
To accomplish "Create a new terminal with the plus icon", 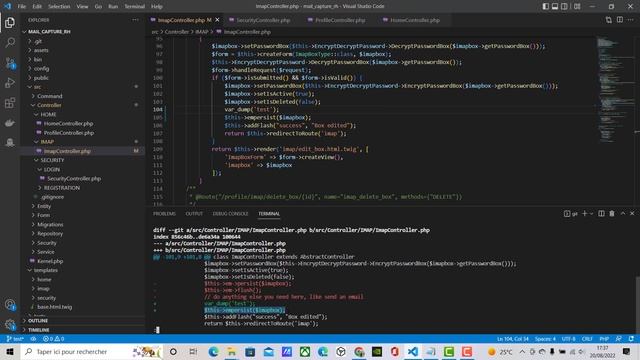I will pos(584,213).
